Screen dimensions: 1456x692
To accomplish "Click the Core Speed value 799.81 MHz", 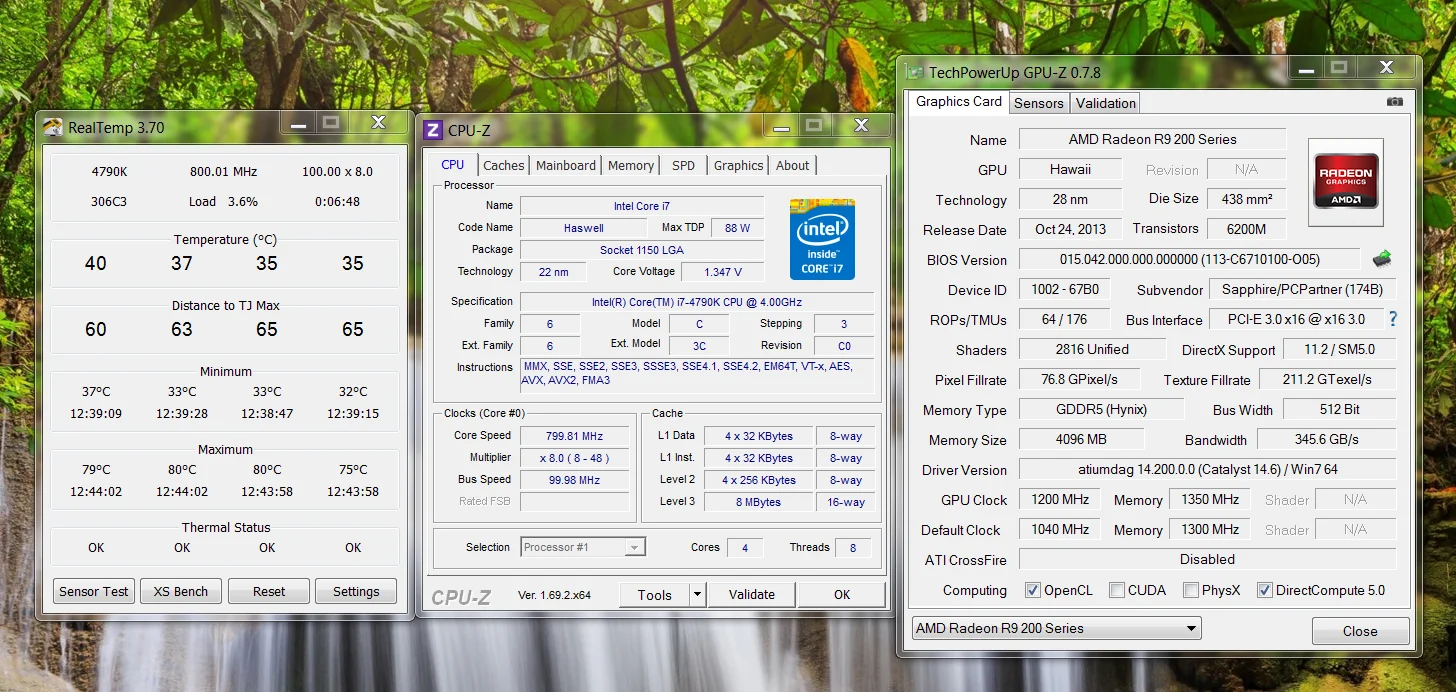I will pyautogui.click(x=575, y=436).
